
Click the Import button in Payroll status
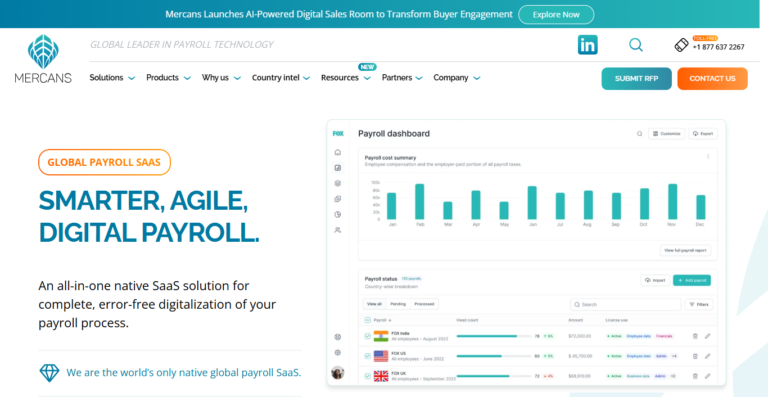(x=655, y=280)
